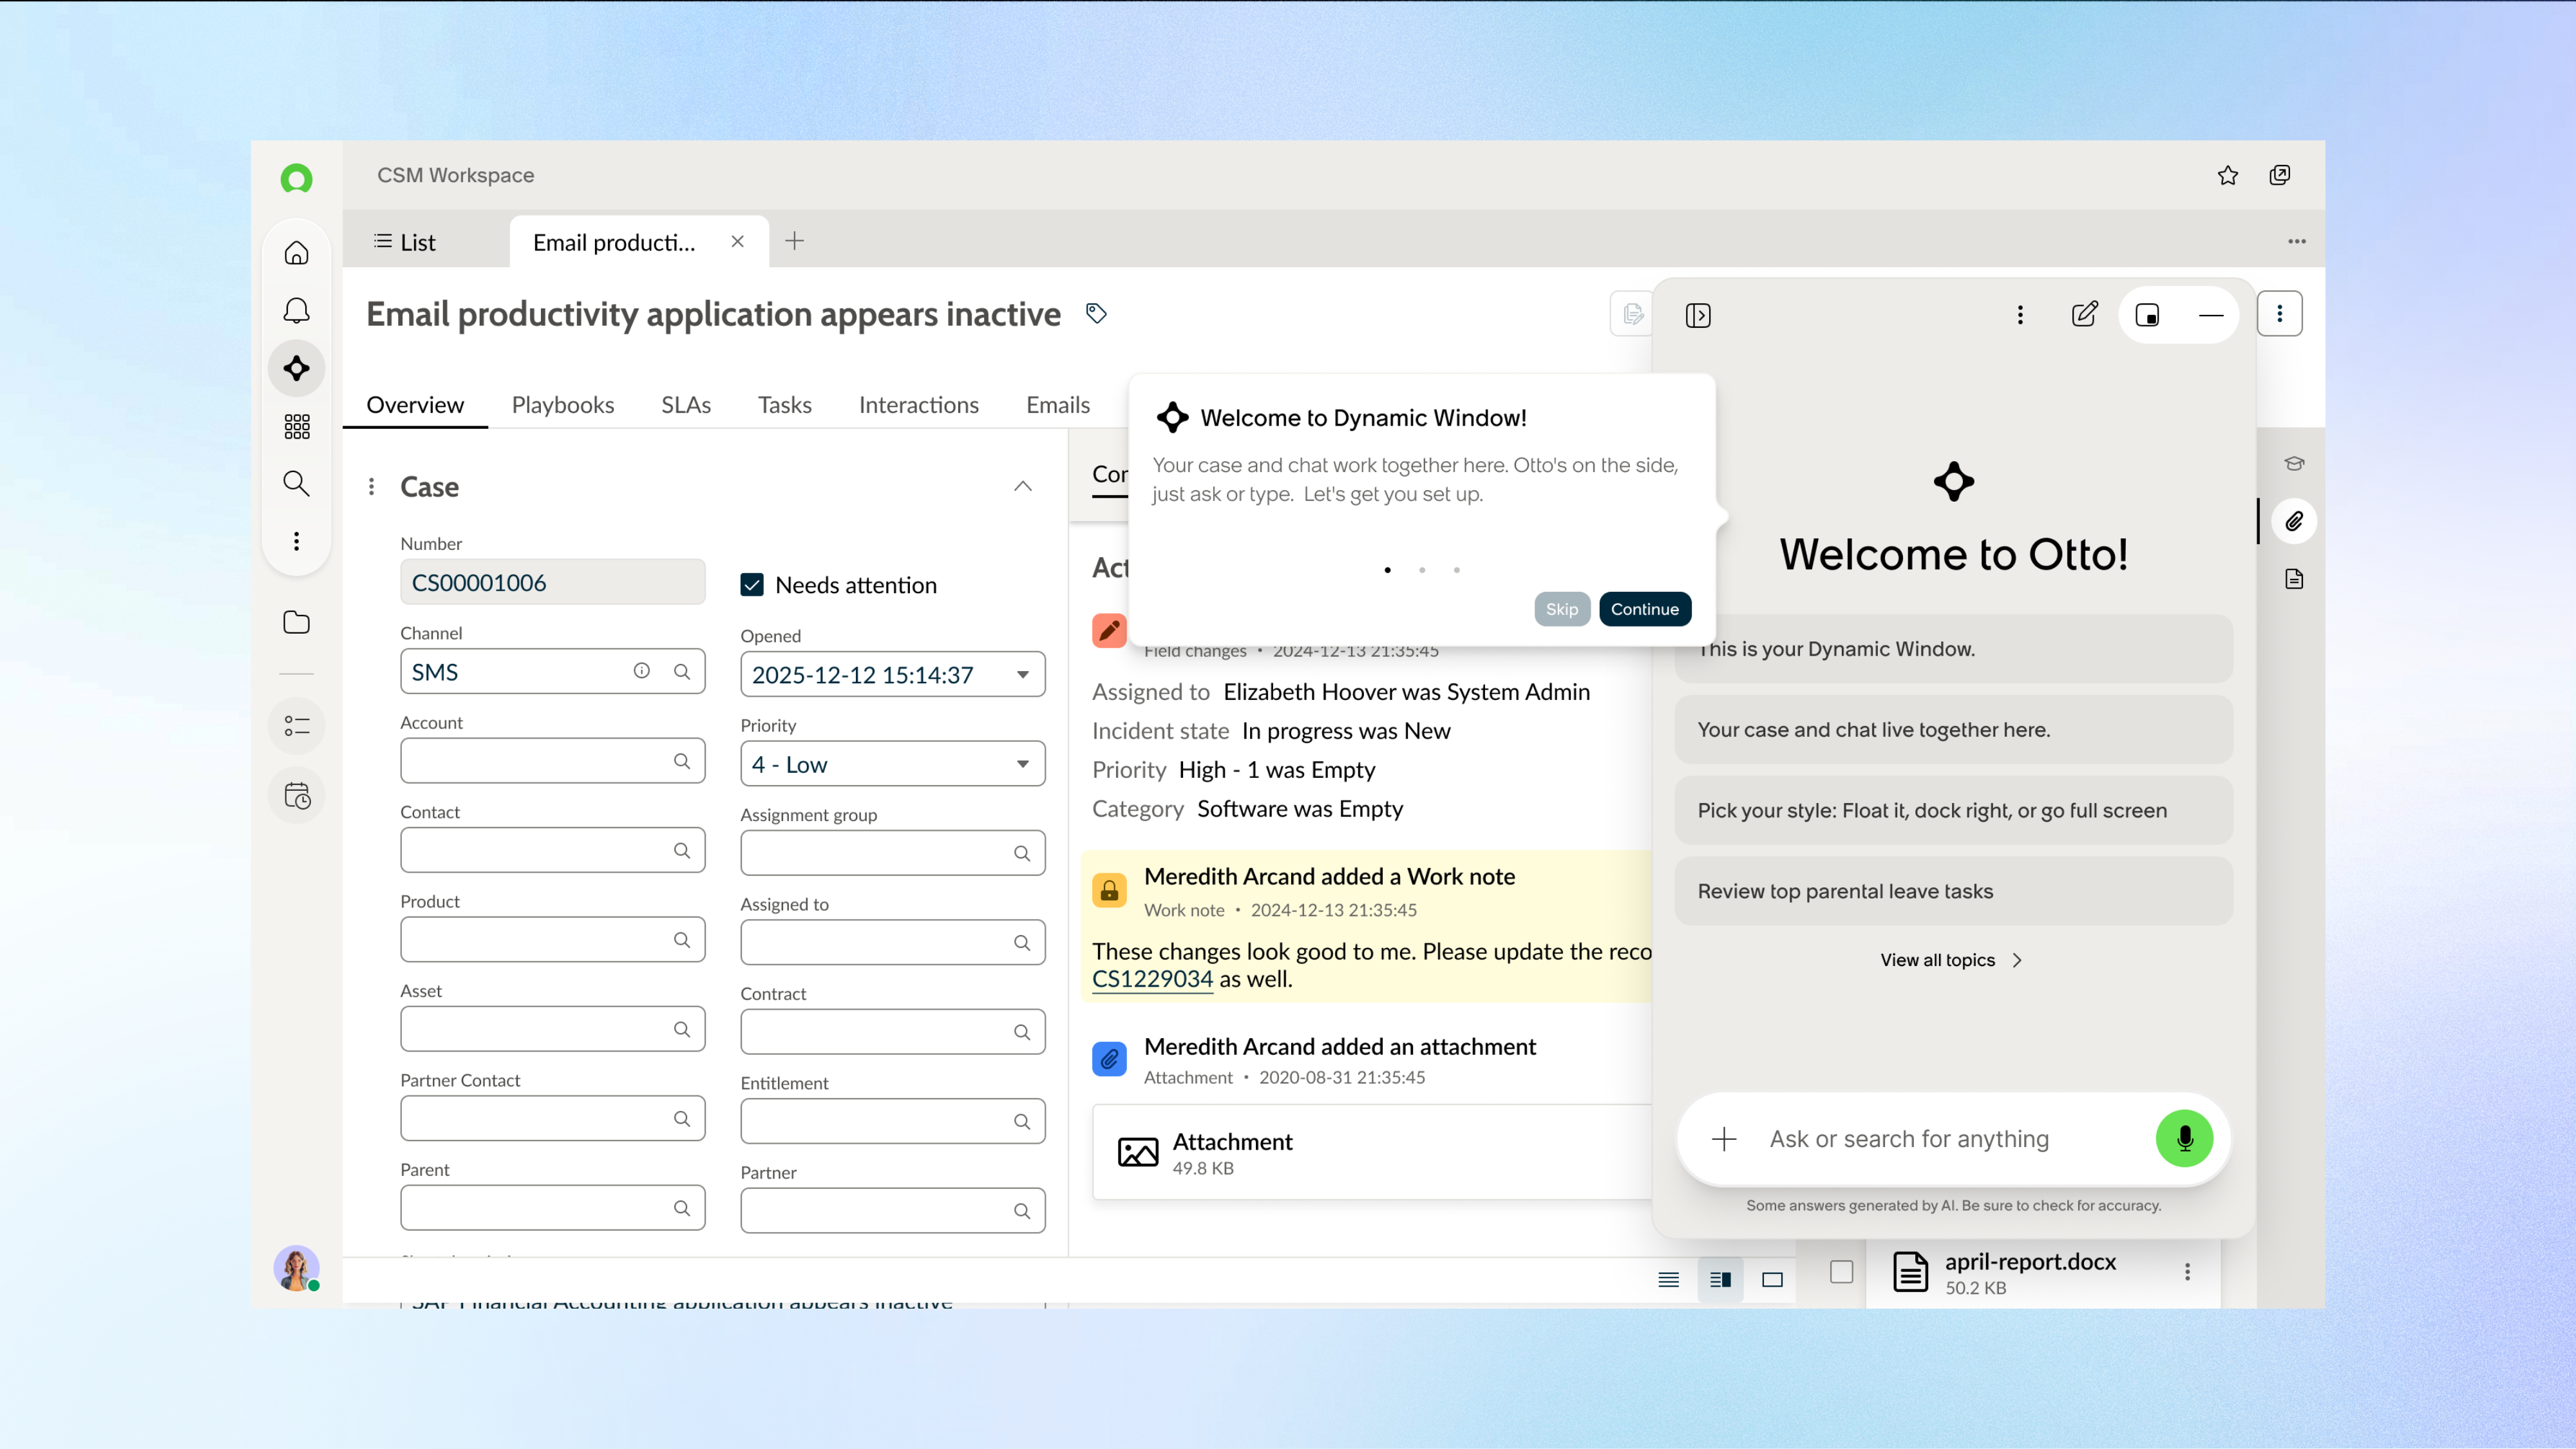Click the favorite star icon
This screenshot has width=2576, height=1449.
(2228, 175)
